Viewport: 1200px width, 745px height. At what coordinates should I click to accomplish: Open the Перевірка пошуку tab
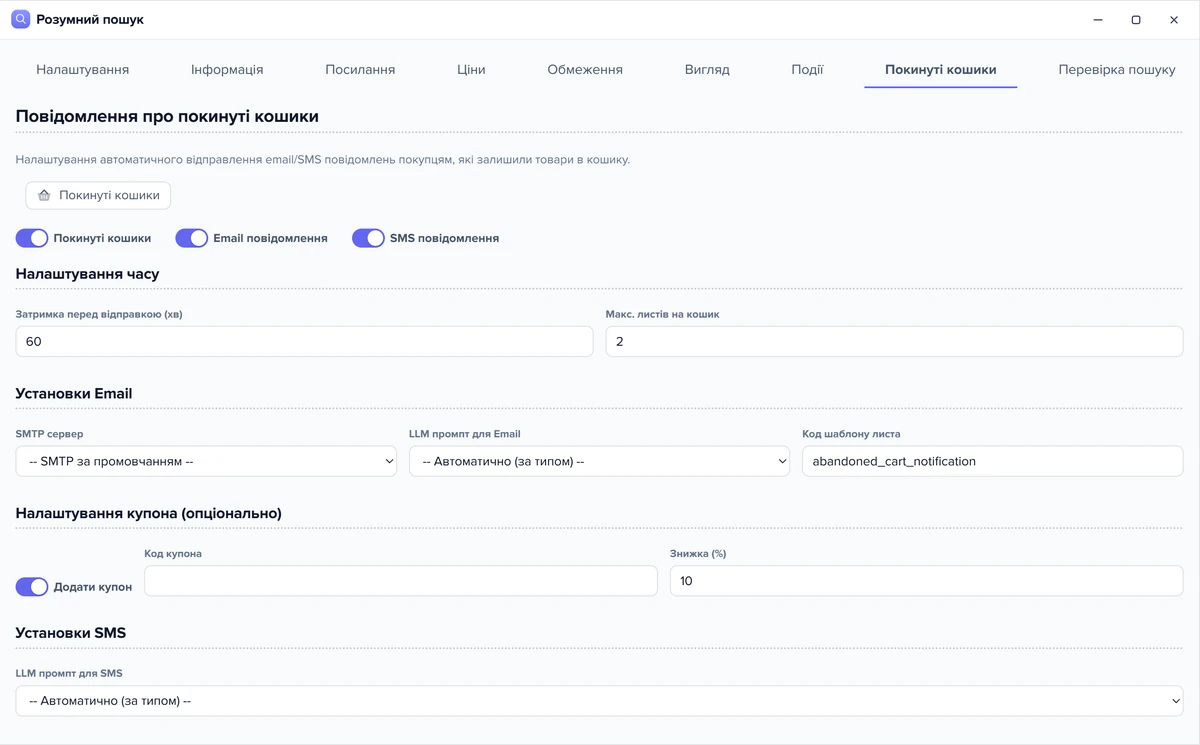click(1117, 70)
